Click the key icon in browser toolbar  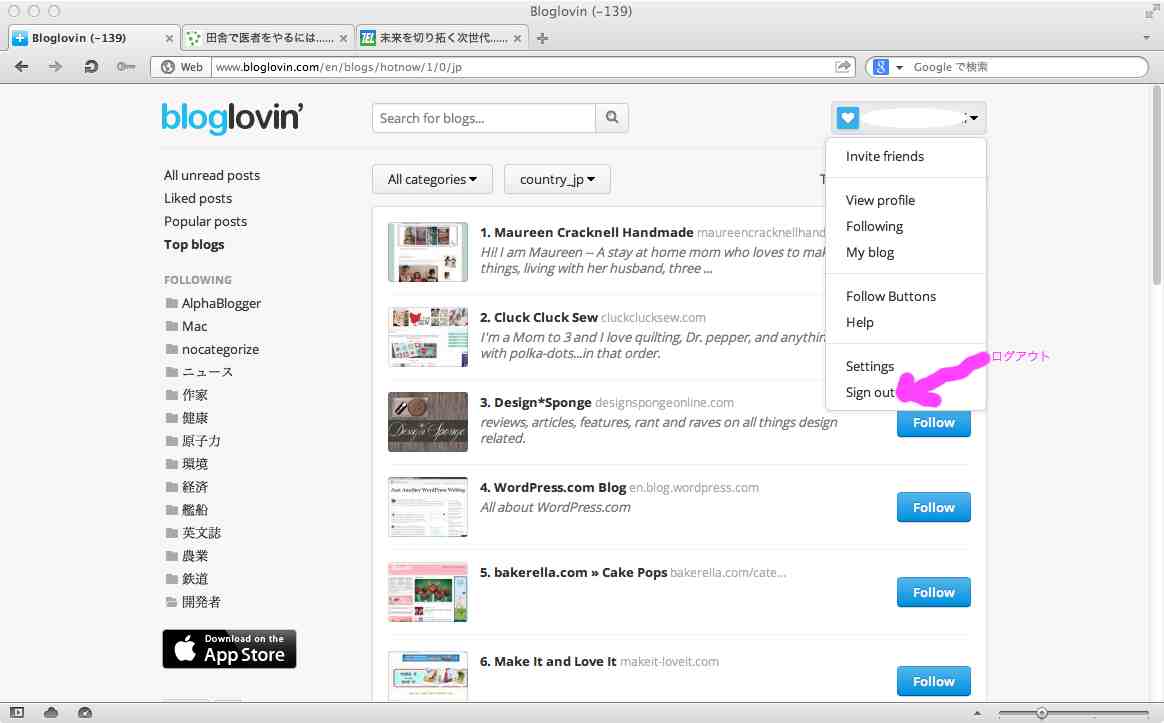coord(125,67)
